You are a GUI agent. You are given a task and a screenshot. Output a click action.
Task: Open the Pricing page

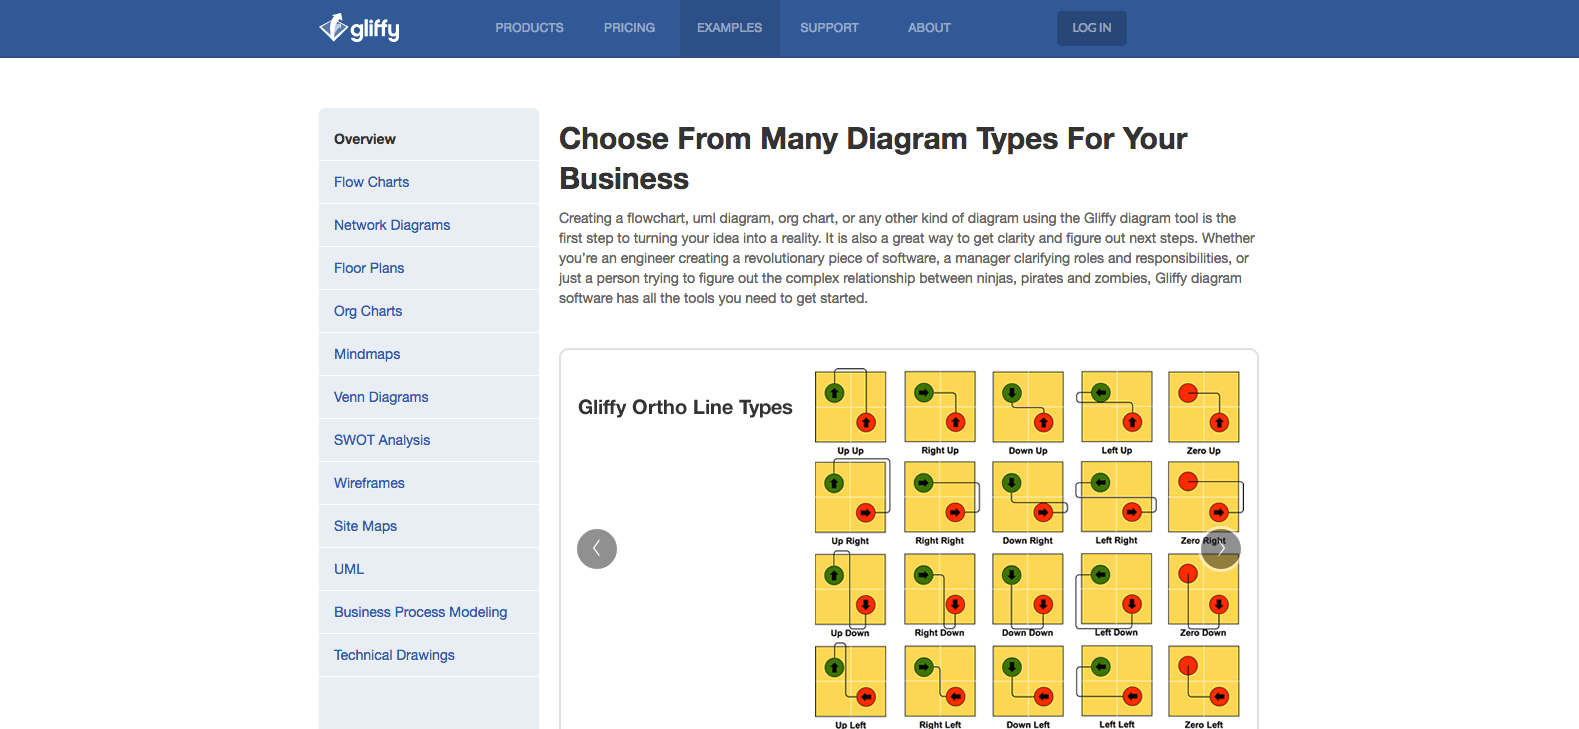(x=629, y=28)
